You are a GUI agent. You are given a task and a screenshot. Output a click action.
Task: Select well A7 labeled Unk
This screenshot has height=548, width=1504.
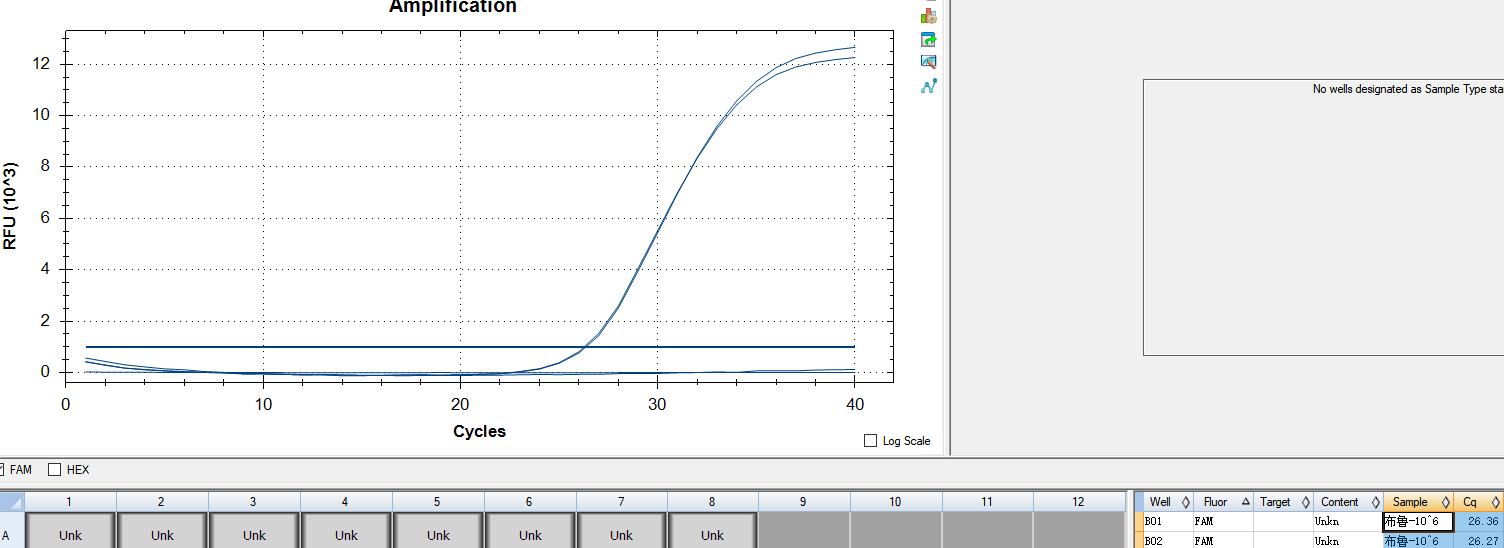tap(622, 530)
